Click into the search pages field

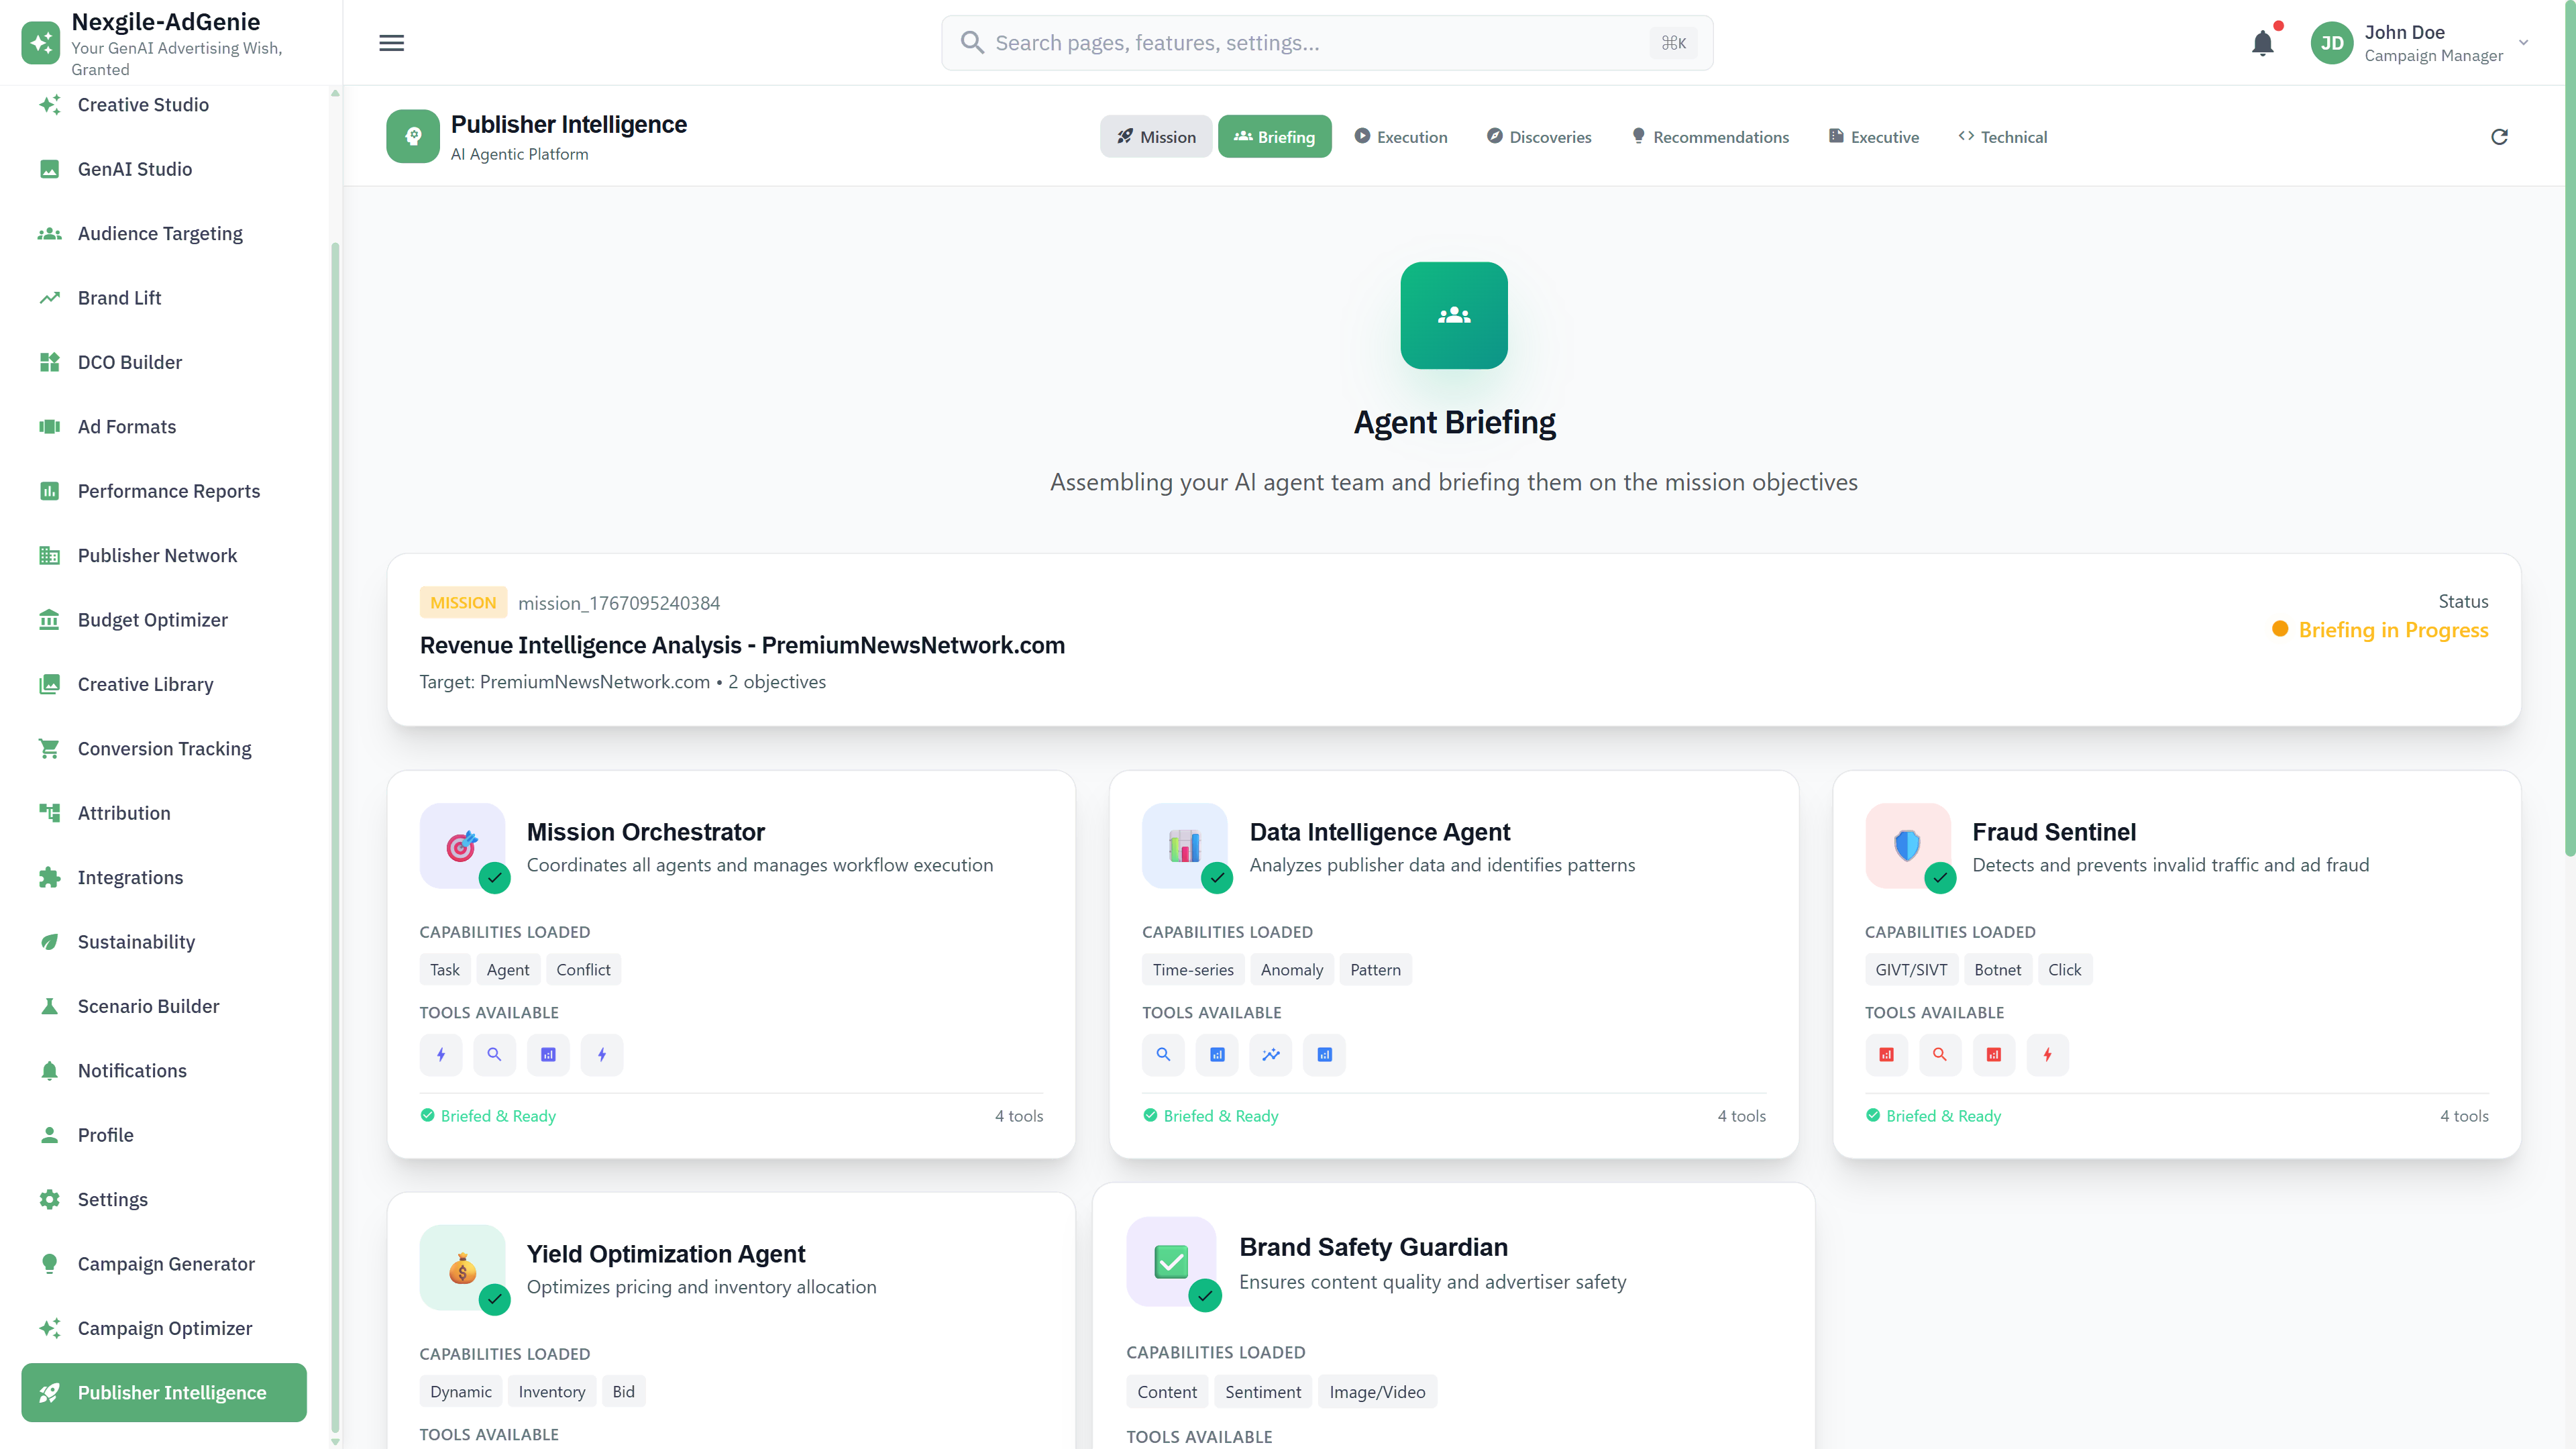pos(1300,42)
